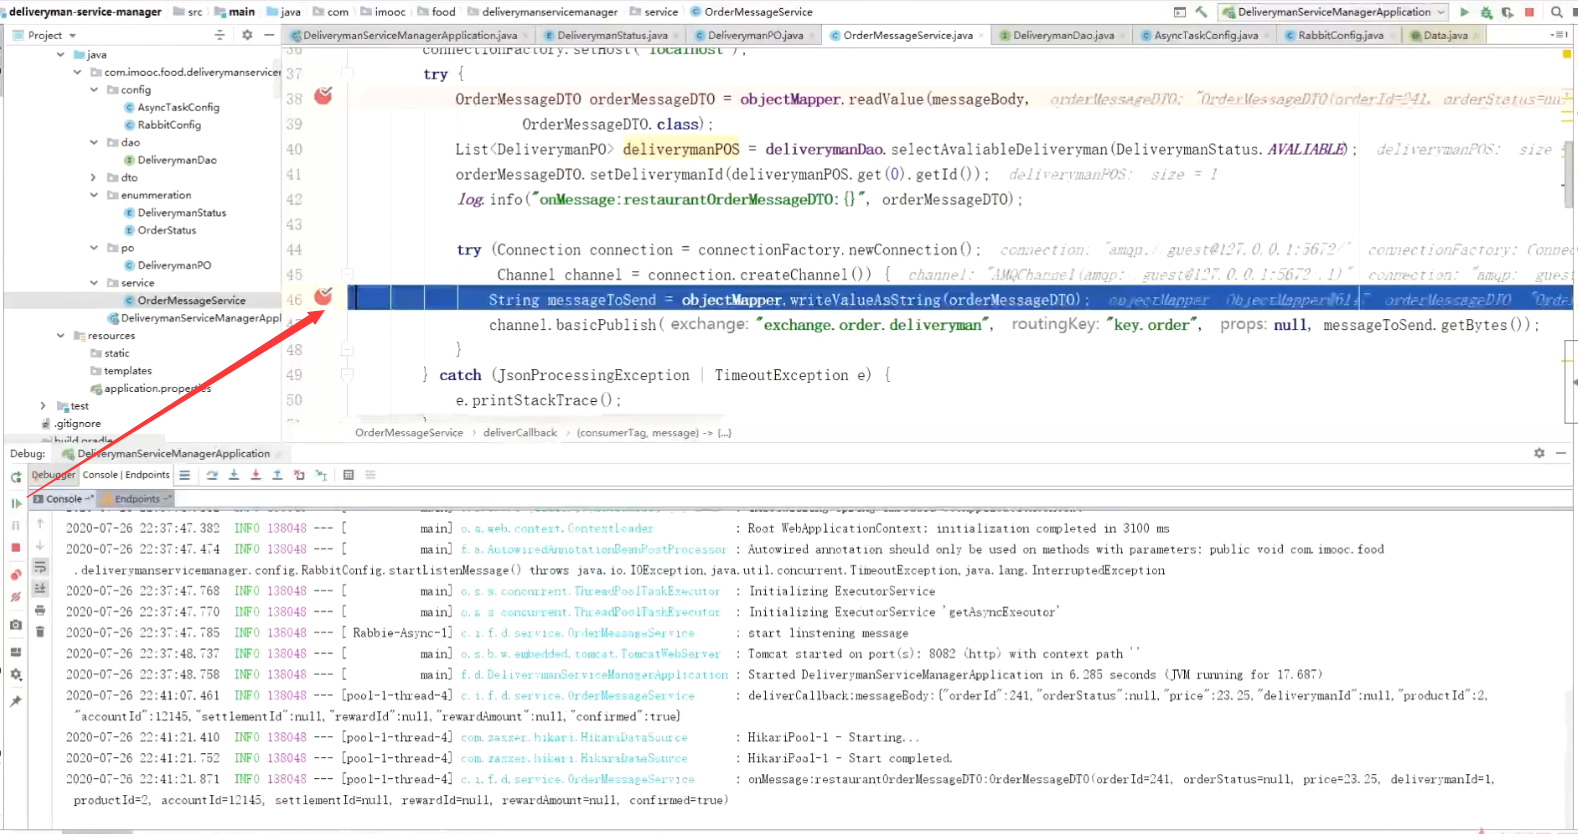This screenshot has width=1578, height=834.
Task: Select the OrderMessageService tree item
Action: 191,300
